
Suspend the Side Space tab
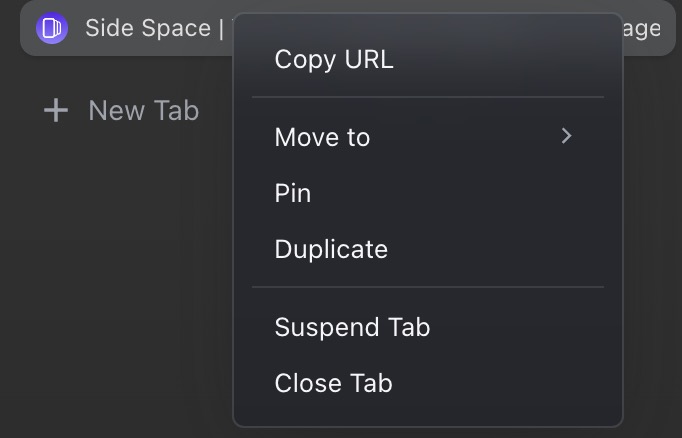pyautogui.click(x=352, y=327)
